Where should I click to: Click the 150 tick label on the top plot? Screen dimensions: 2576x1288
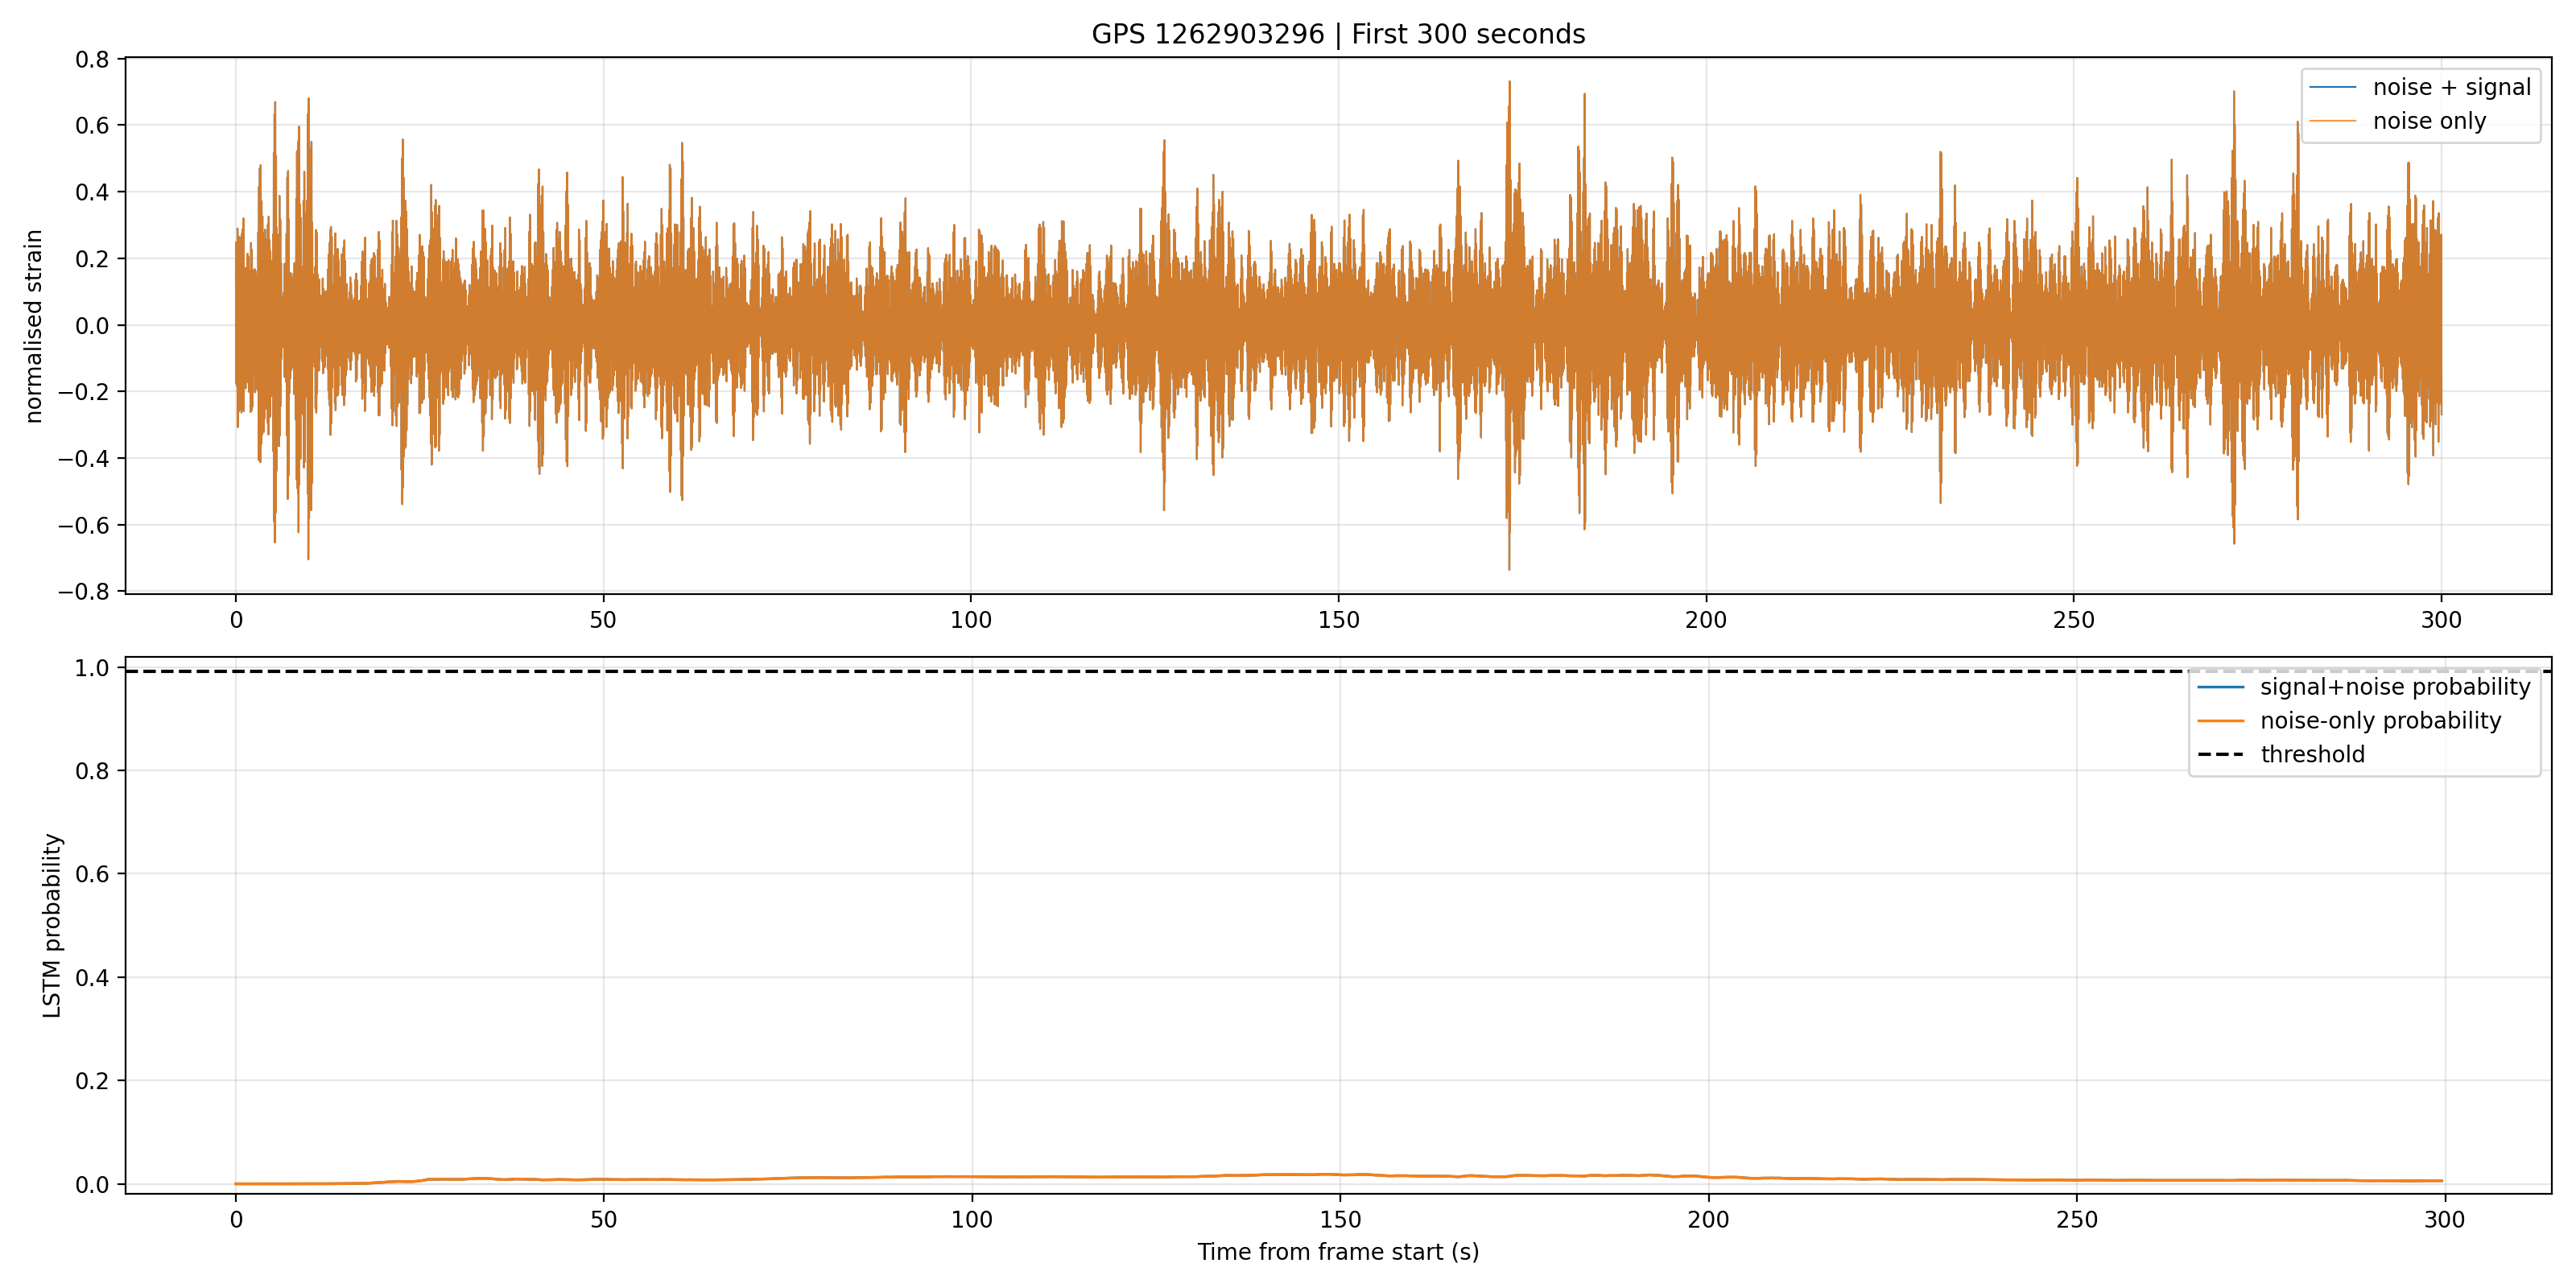1338,620
